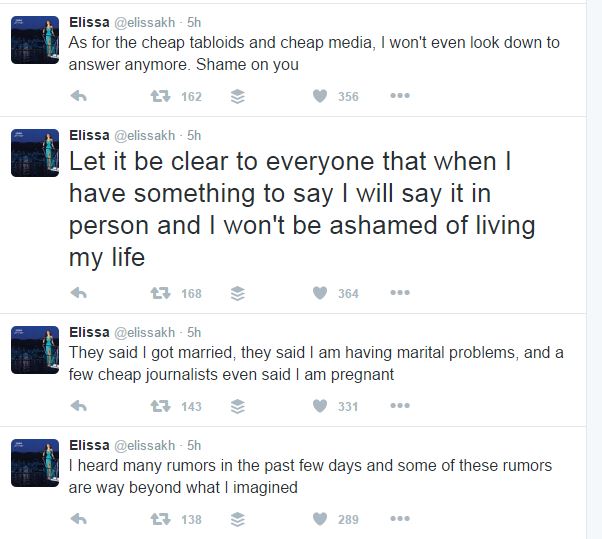Open Elissa's avatar on 'Let it be clear' tweet
Image resolution: width=602 pixels, height=539 pixels.
(35, 153)
